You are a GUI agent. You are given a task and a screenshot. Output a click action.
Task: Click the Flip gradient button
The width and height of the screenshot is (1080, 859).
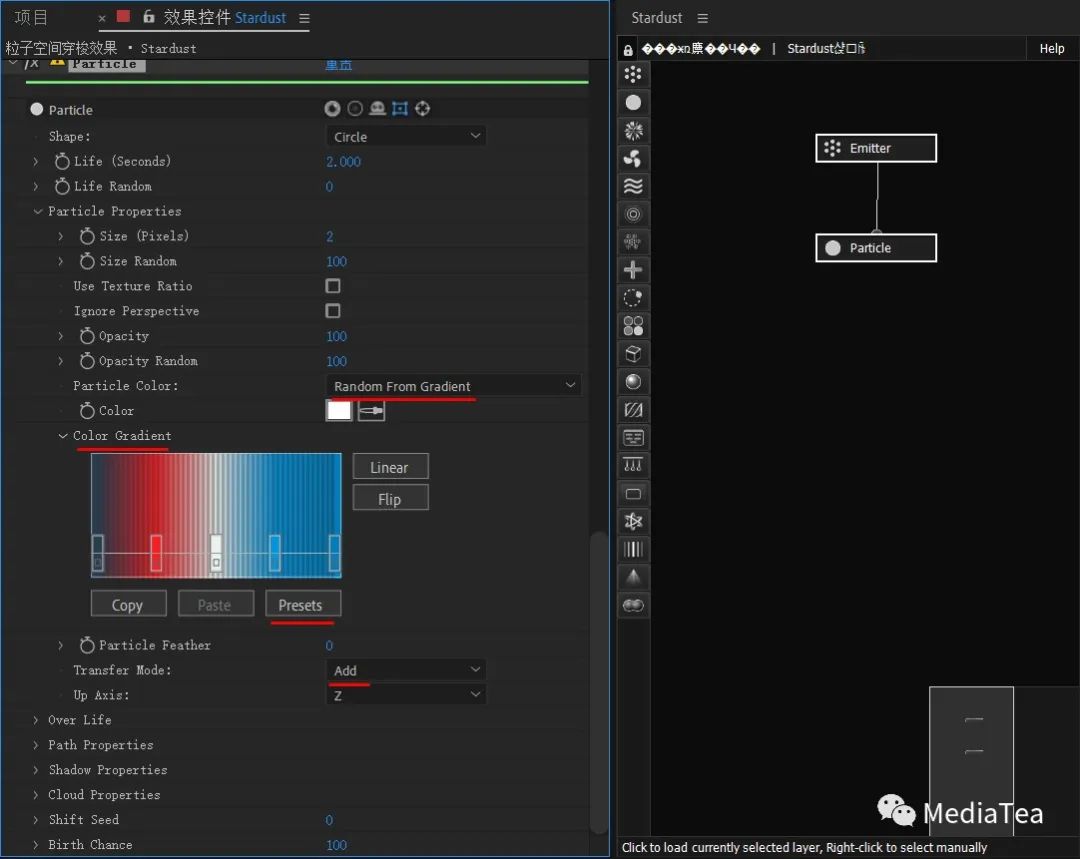[391, 498]
